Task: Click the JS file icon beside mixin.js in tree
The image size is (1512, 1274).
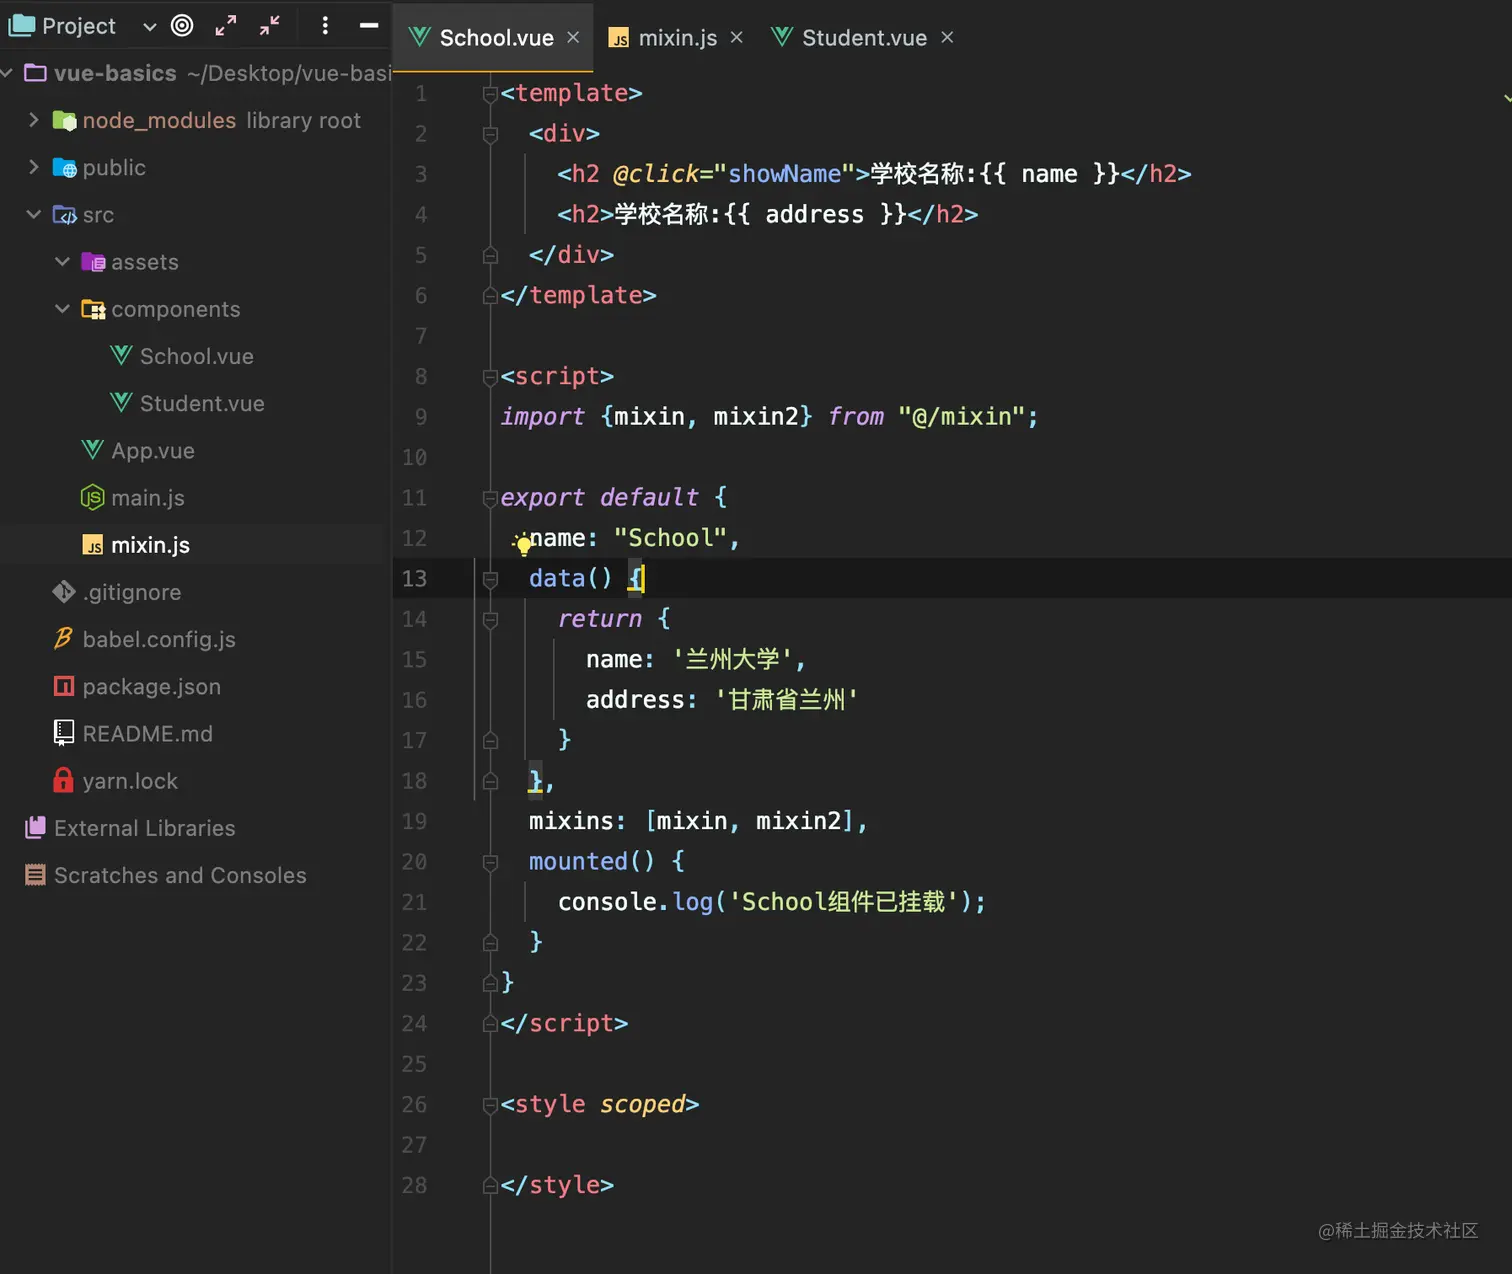Action: (x=93, y=545)
